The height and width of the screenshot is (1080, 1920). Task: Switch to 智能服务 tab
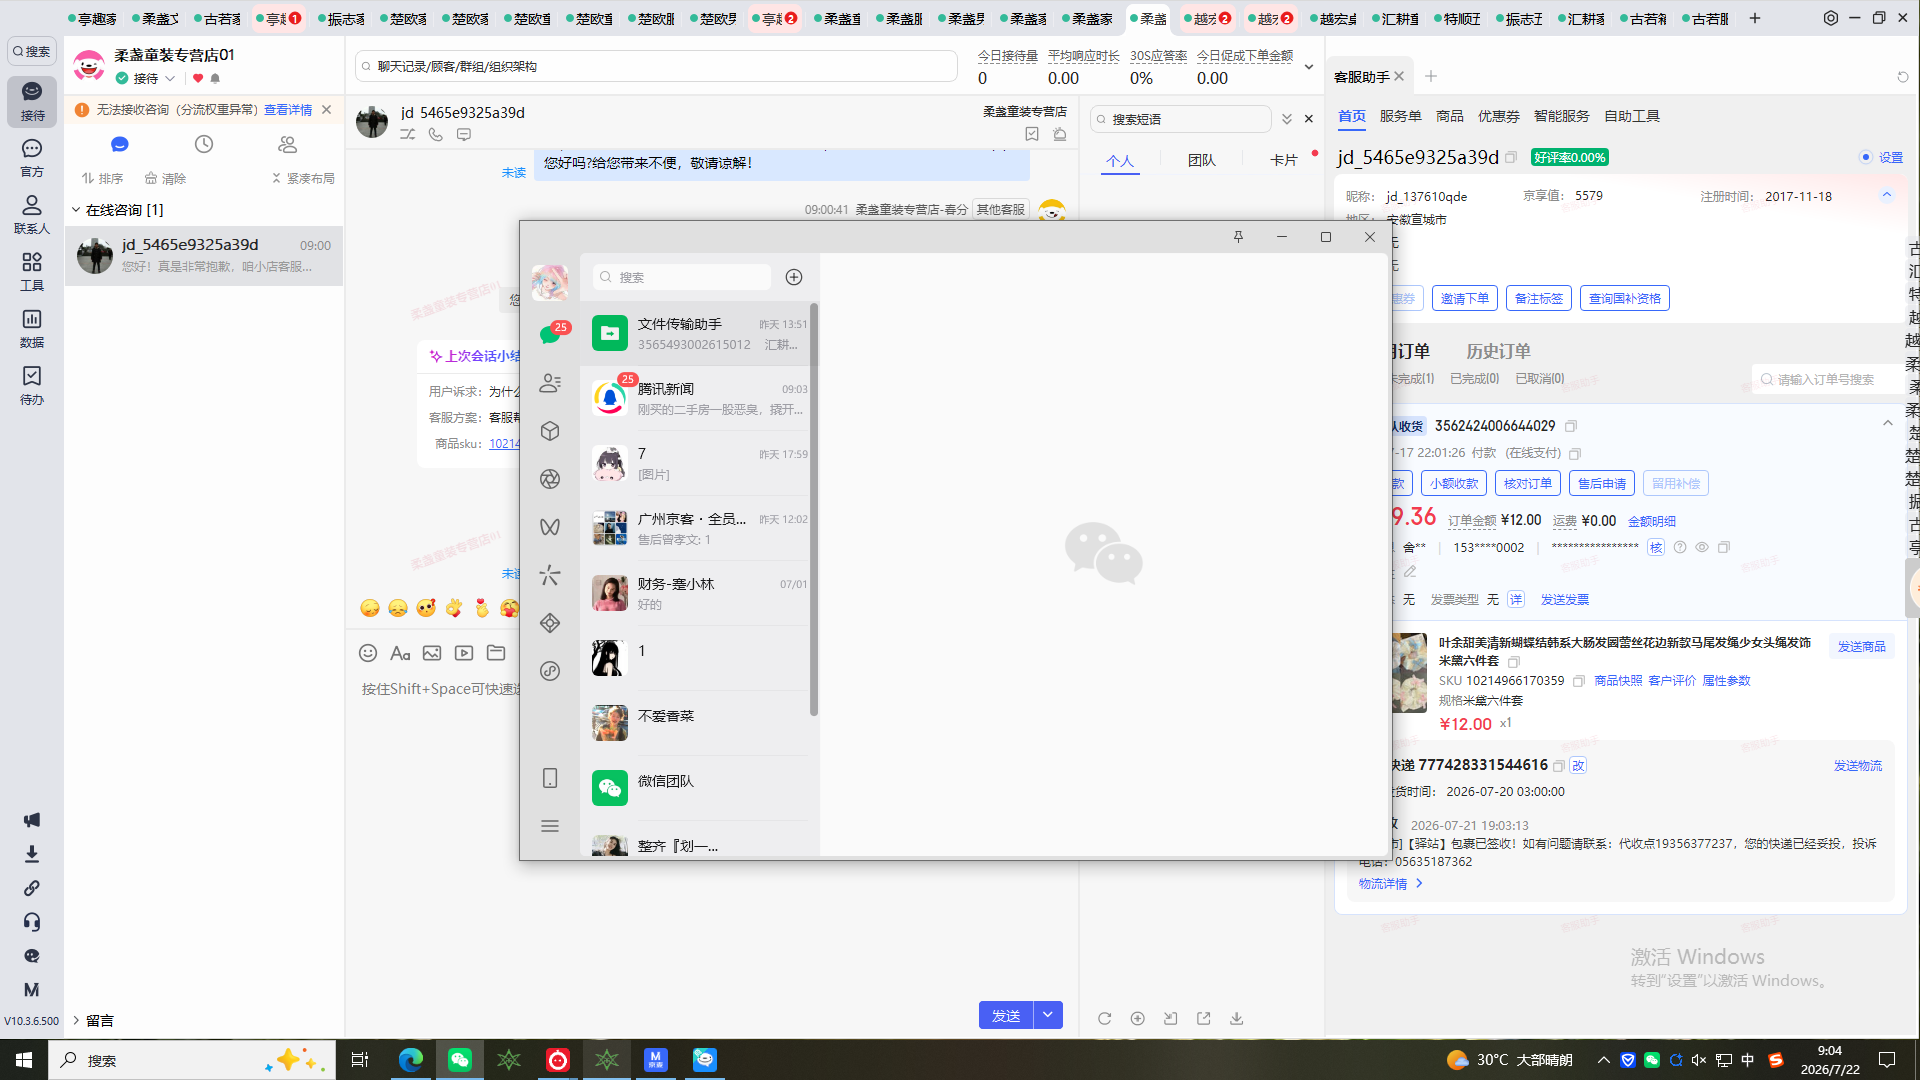(x=1561, y=116)
